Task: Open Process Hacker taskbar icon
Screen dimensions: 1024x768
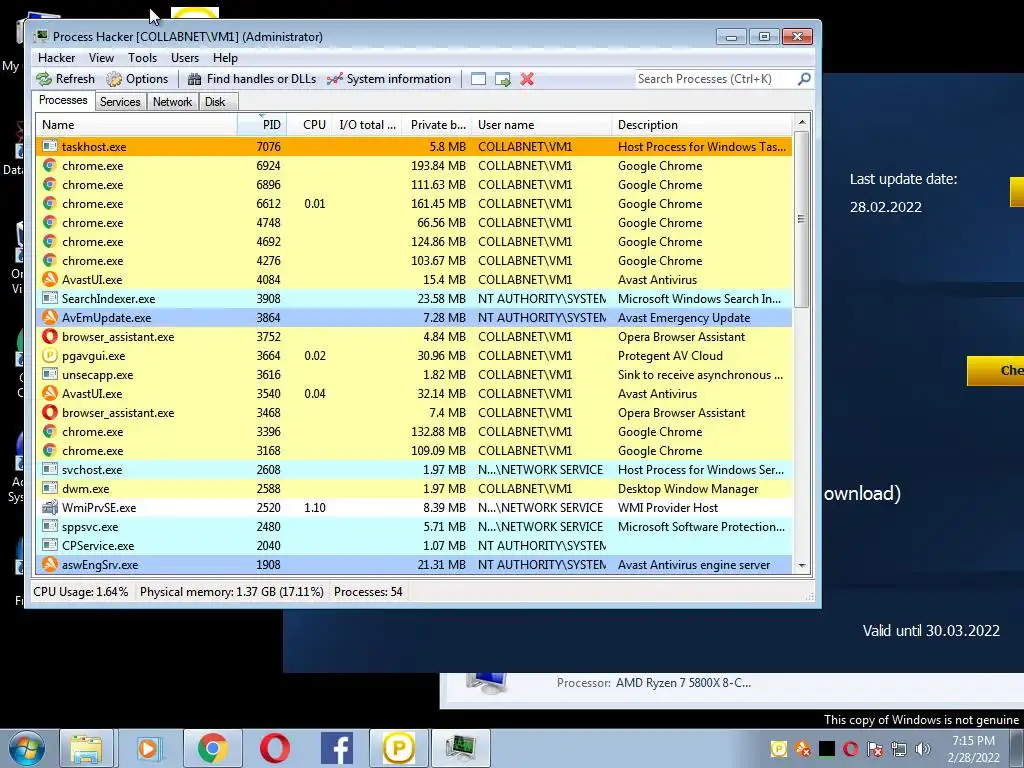Action: click(x=461, y=748)
